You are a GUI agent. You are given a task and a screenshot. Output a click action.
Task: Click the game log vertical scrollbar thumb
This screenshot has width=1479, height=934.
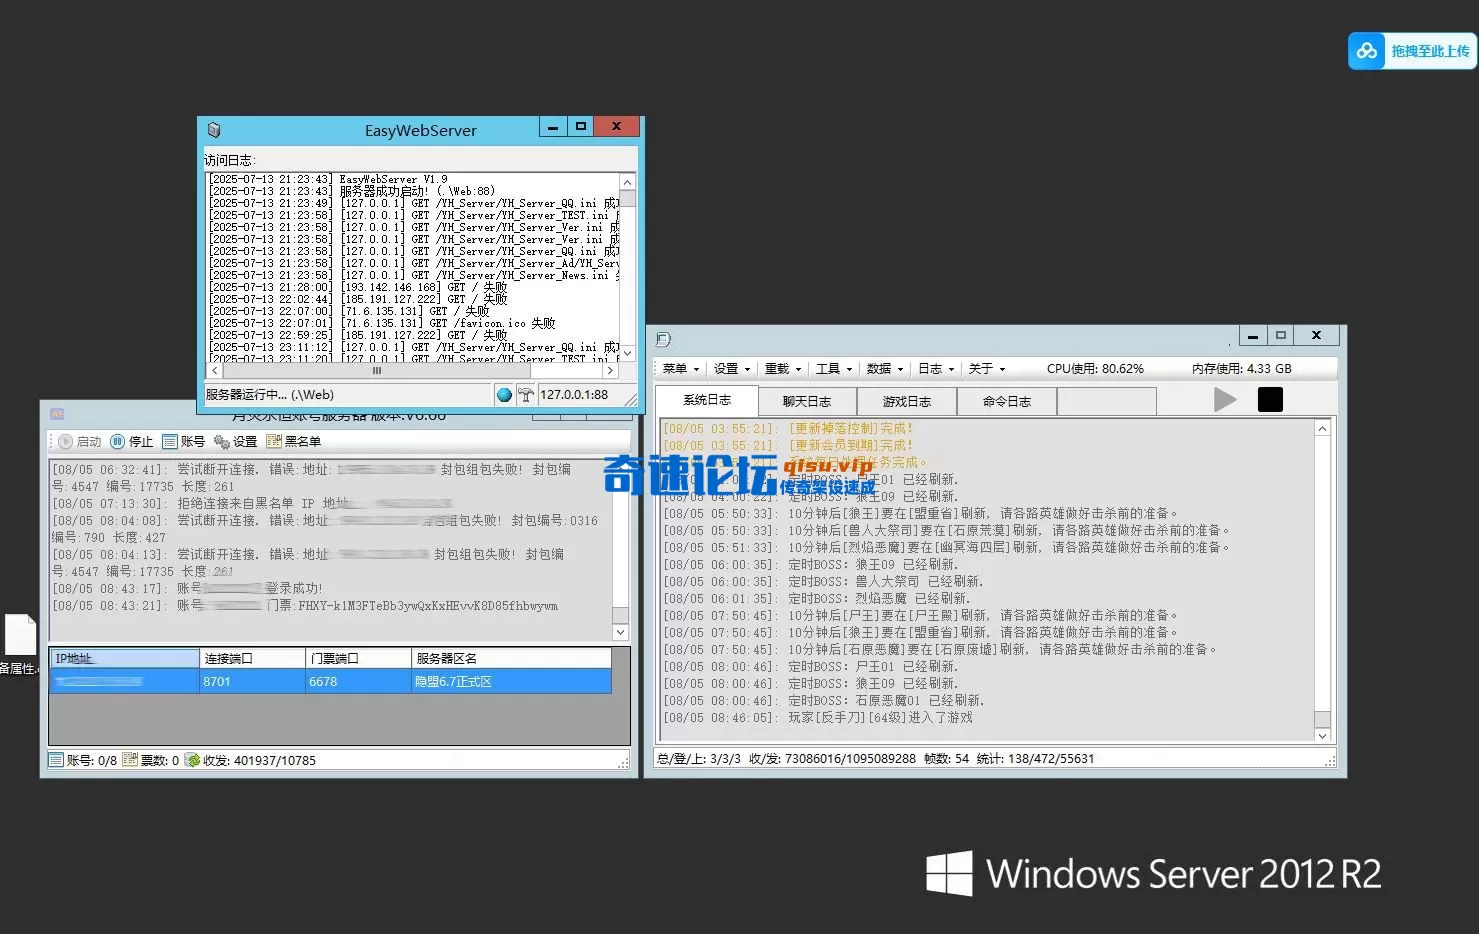click(1322, 719)
